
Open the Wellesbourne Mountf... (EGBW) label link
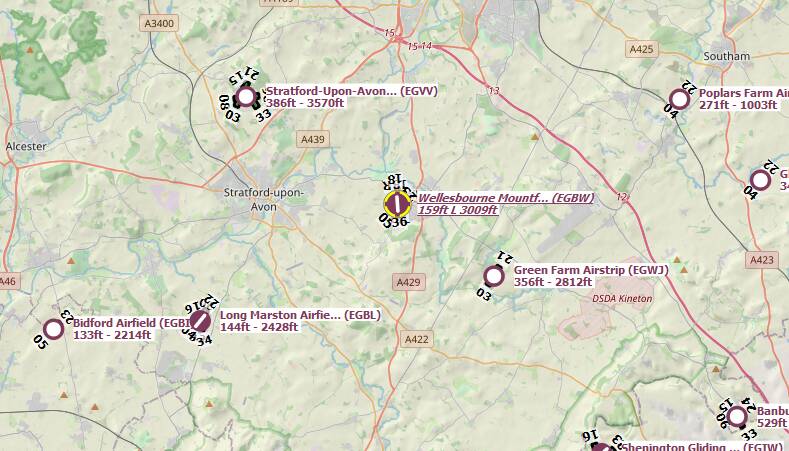click(506, 198)
